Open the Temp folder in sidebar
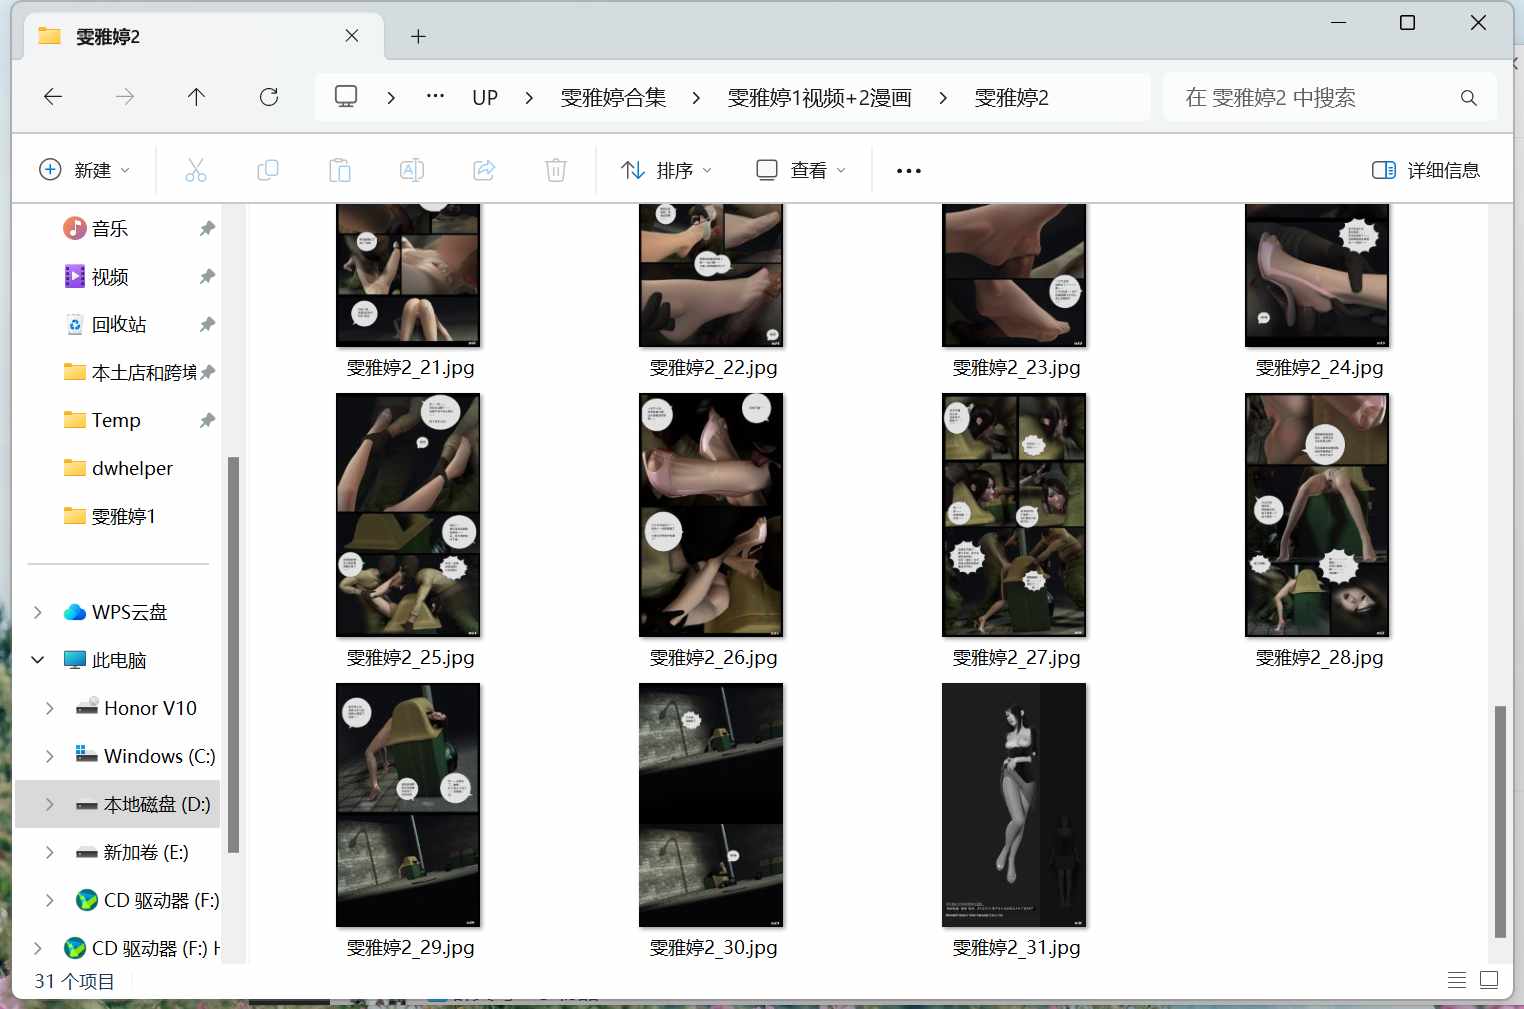Image resolution: width=1524 pixels, height=1009 pixels. (x=116, y=421)
